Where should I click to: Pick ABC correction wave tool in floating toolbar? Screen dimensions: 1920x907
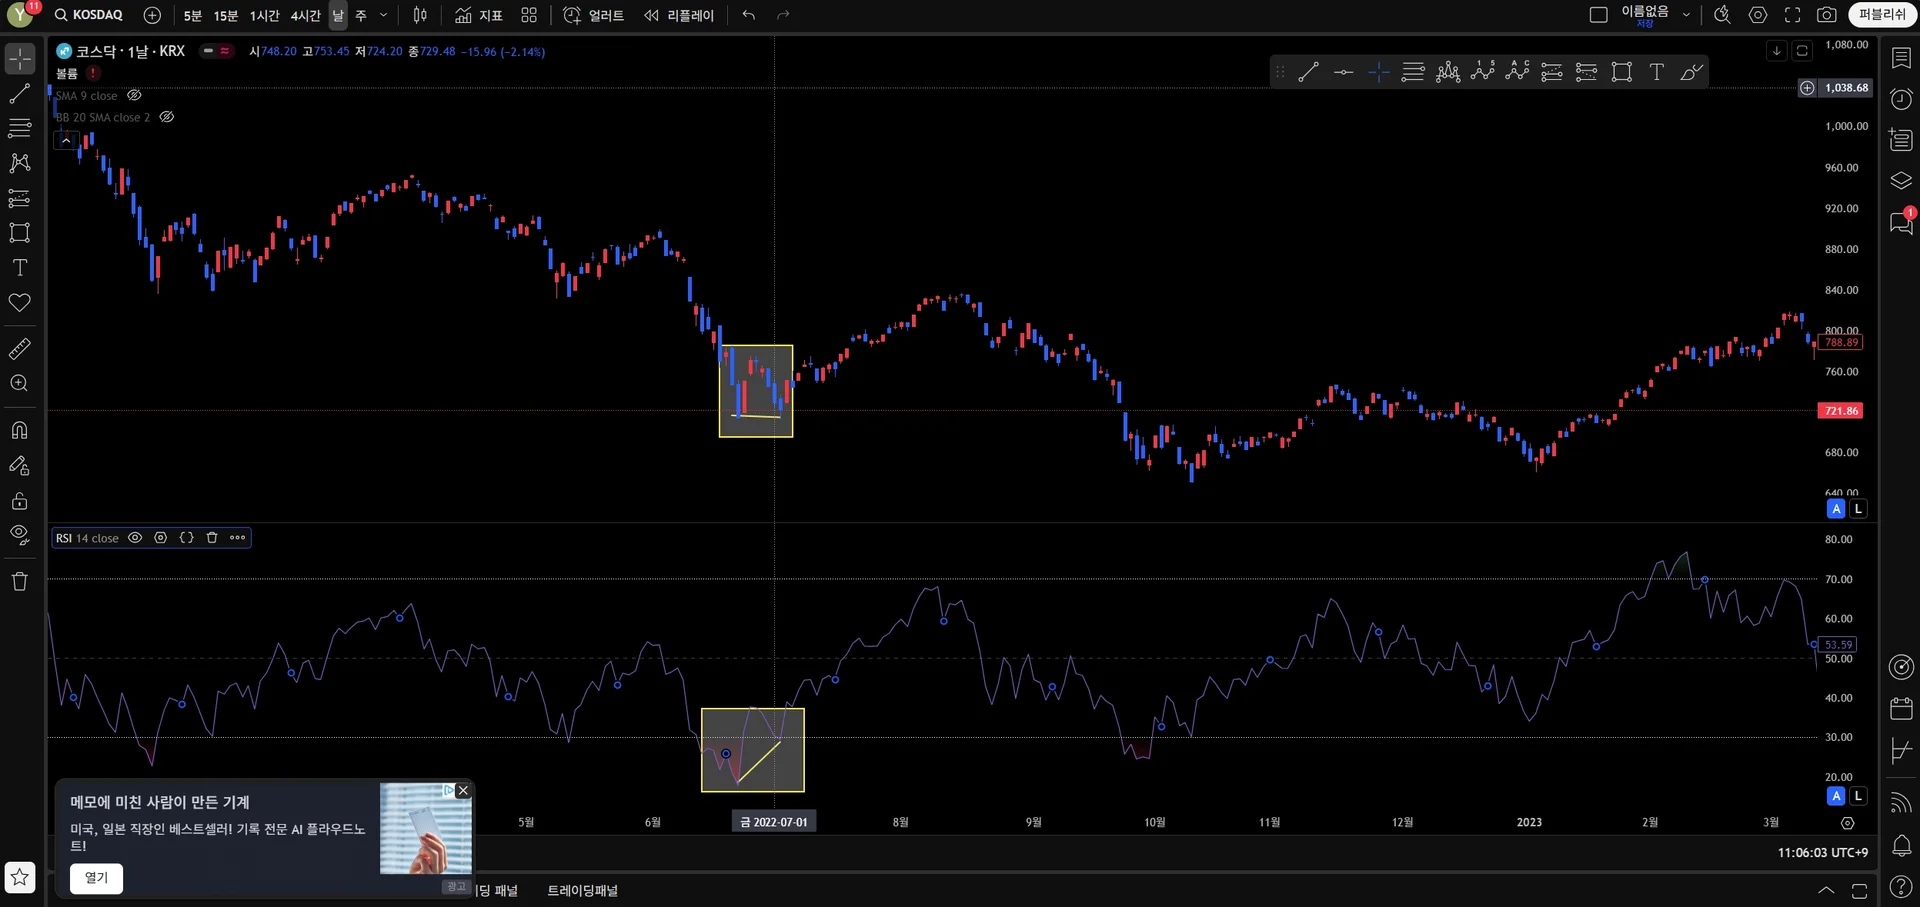pyautogui.click(x=1517, y=72)
